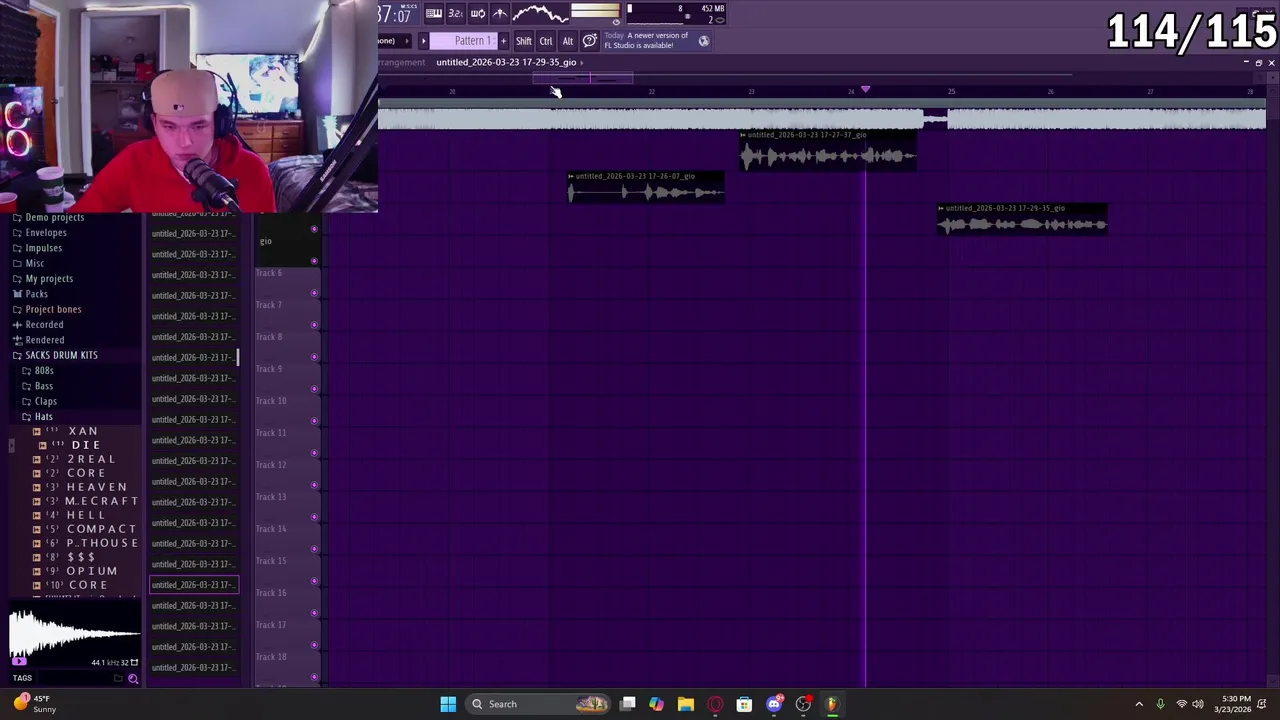
Task: Open the pattern options arrow left of Pattern 1
Action: tap(423, 41)
